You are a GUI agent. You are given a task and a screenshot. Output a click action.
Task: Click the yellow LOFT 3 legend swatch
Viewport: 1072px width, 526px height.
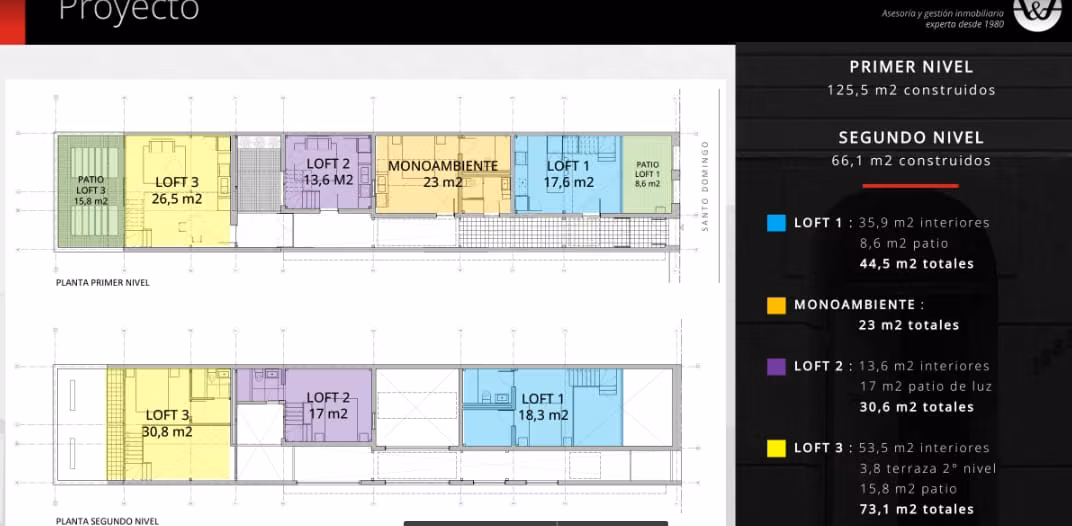[776, 449]
